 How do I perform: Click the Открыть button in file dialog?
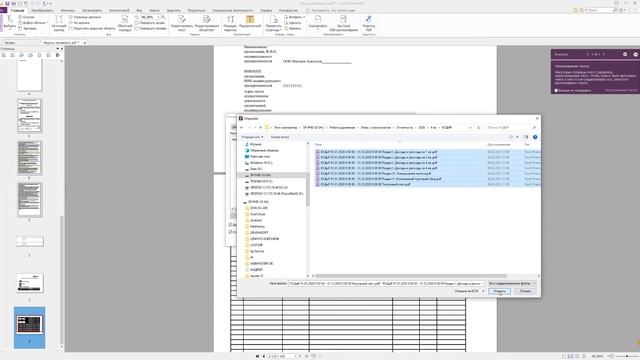499,291
